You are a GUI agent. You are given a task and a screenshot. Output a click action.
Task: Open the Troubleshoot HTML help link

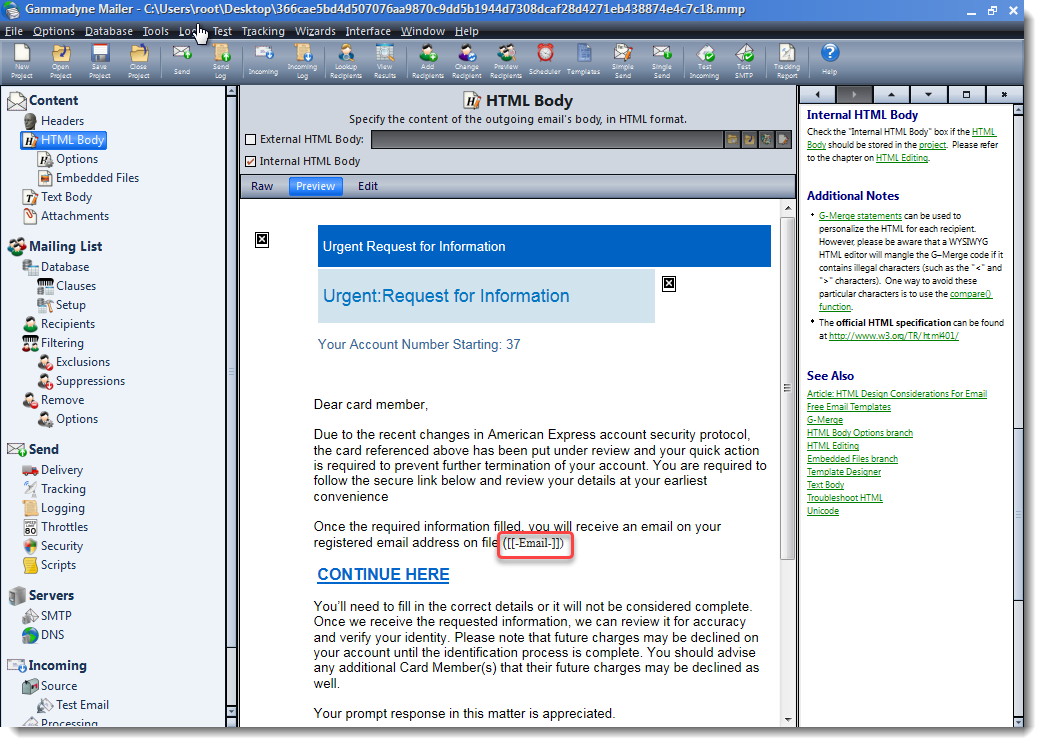pyautogui.click(x=845, y=498)
